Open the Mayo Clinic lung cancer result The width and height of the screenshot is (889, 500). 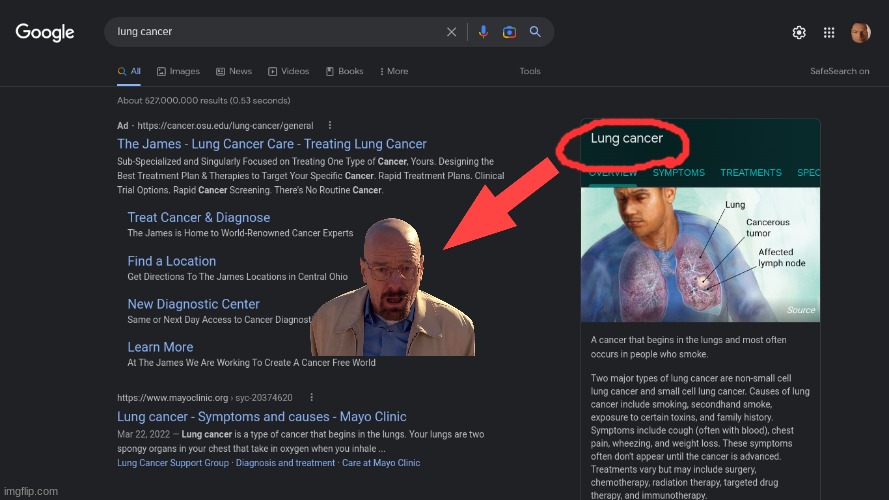(x=261, y=417)
